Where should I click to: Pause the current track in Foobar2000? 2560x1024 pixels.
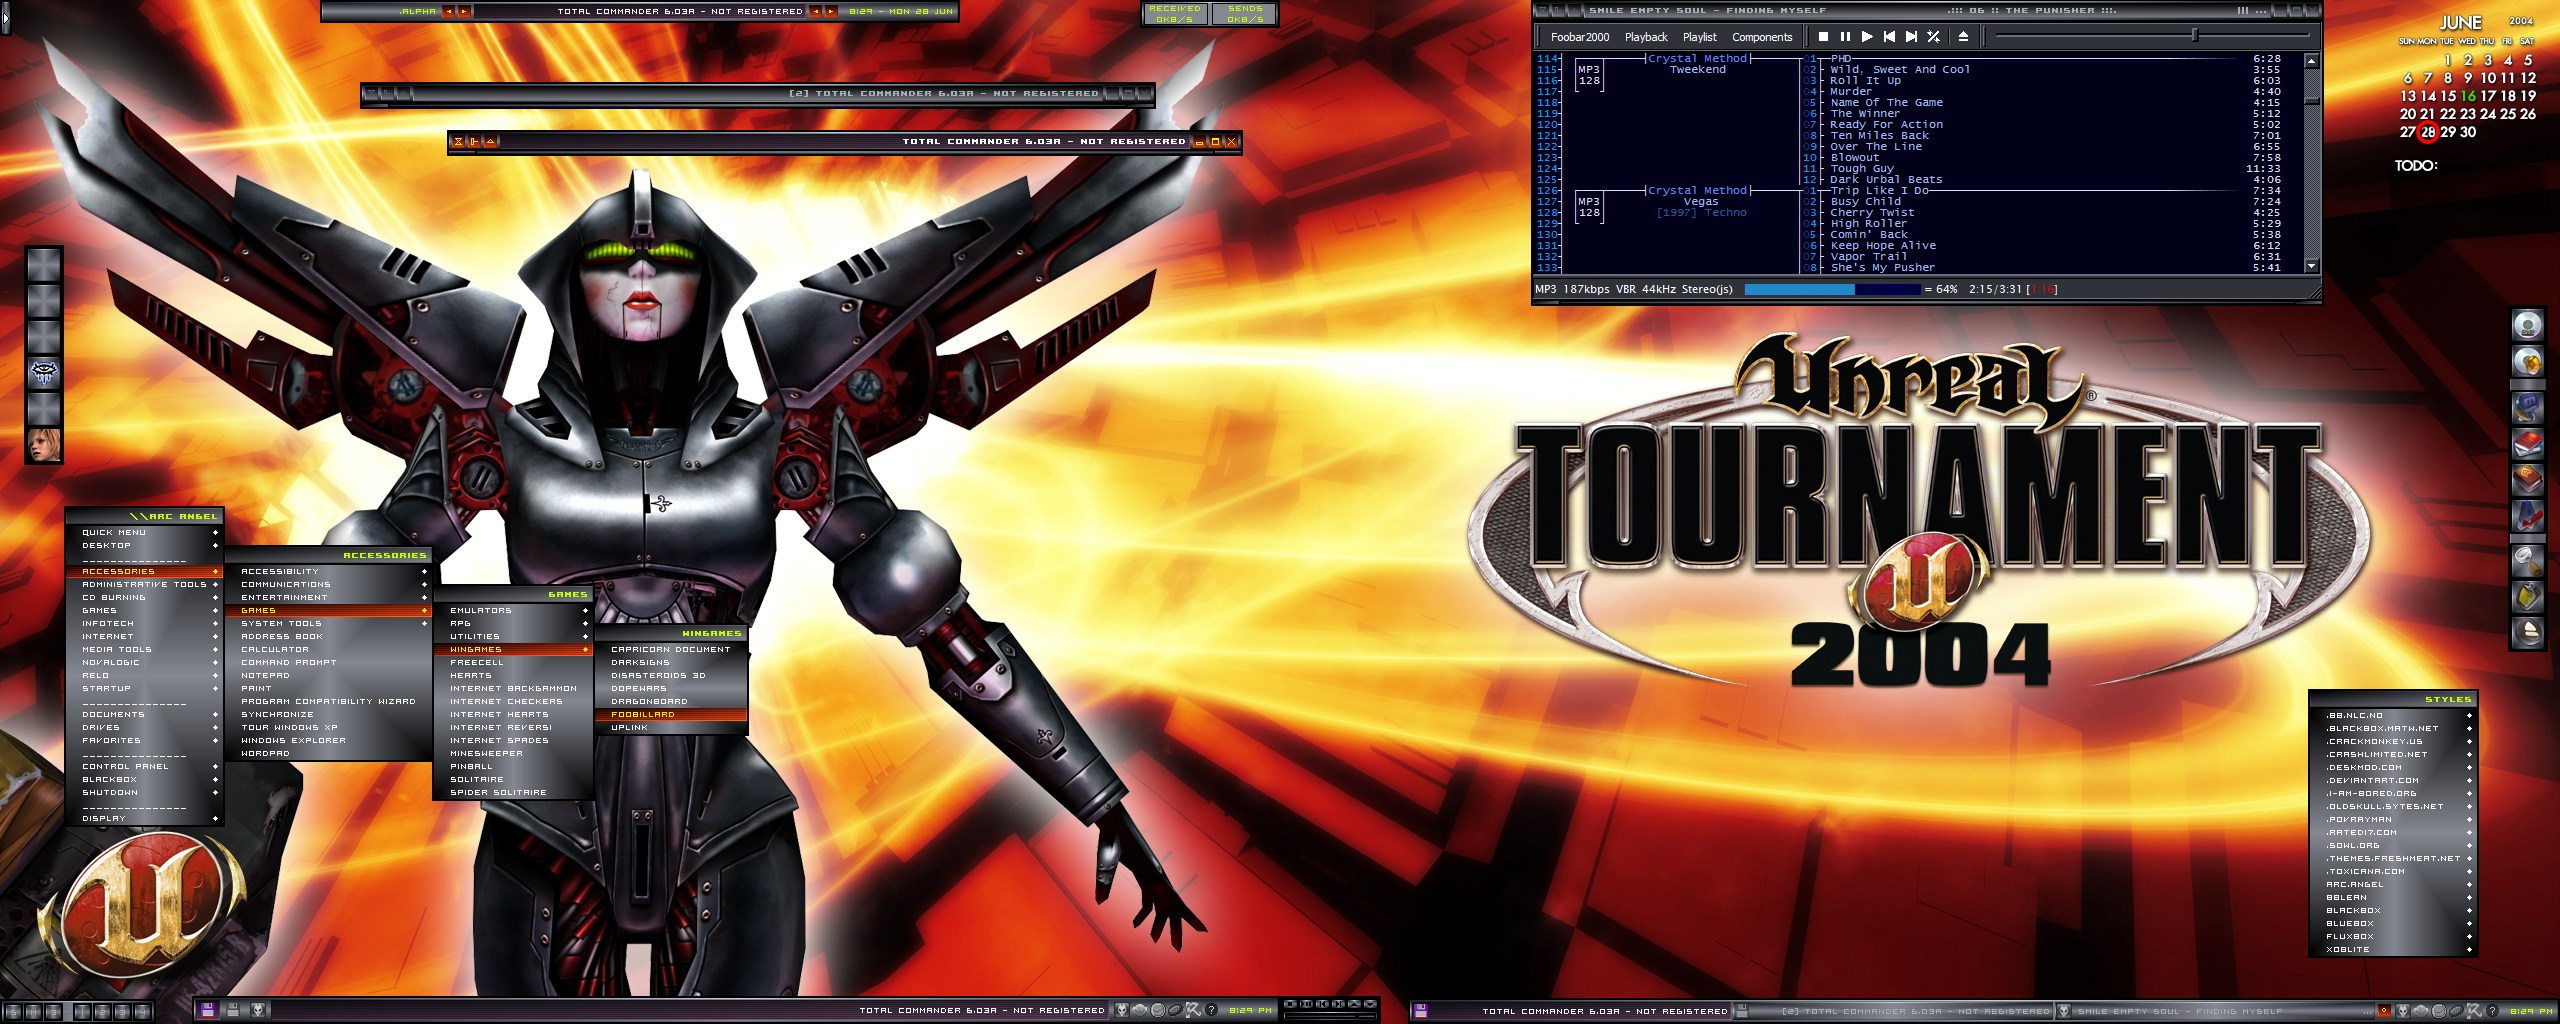coord(1845,37)
